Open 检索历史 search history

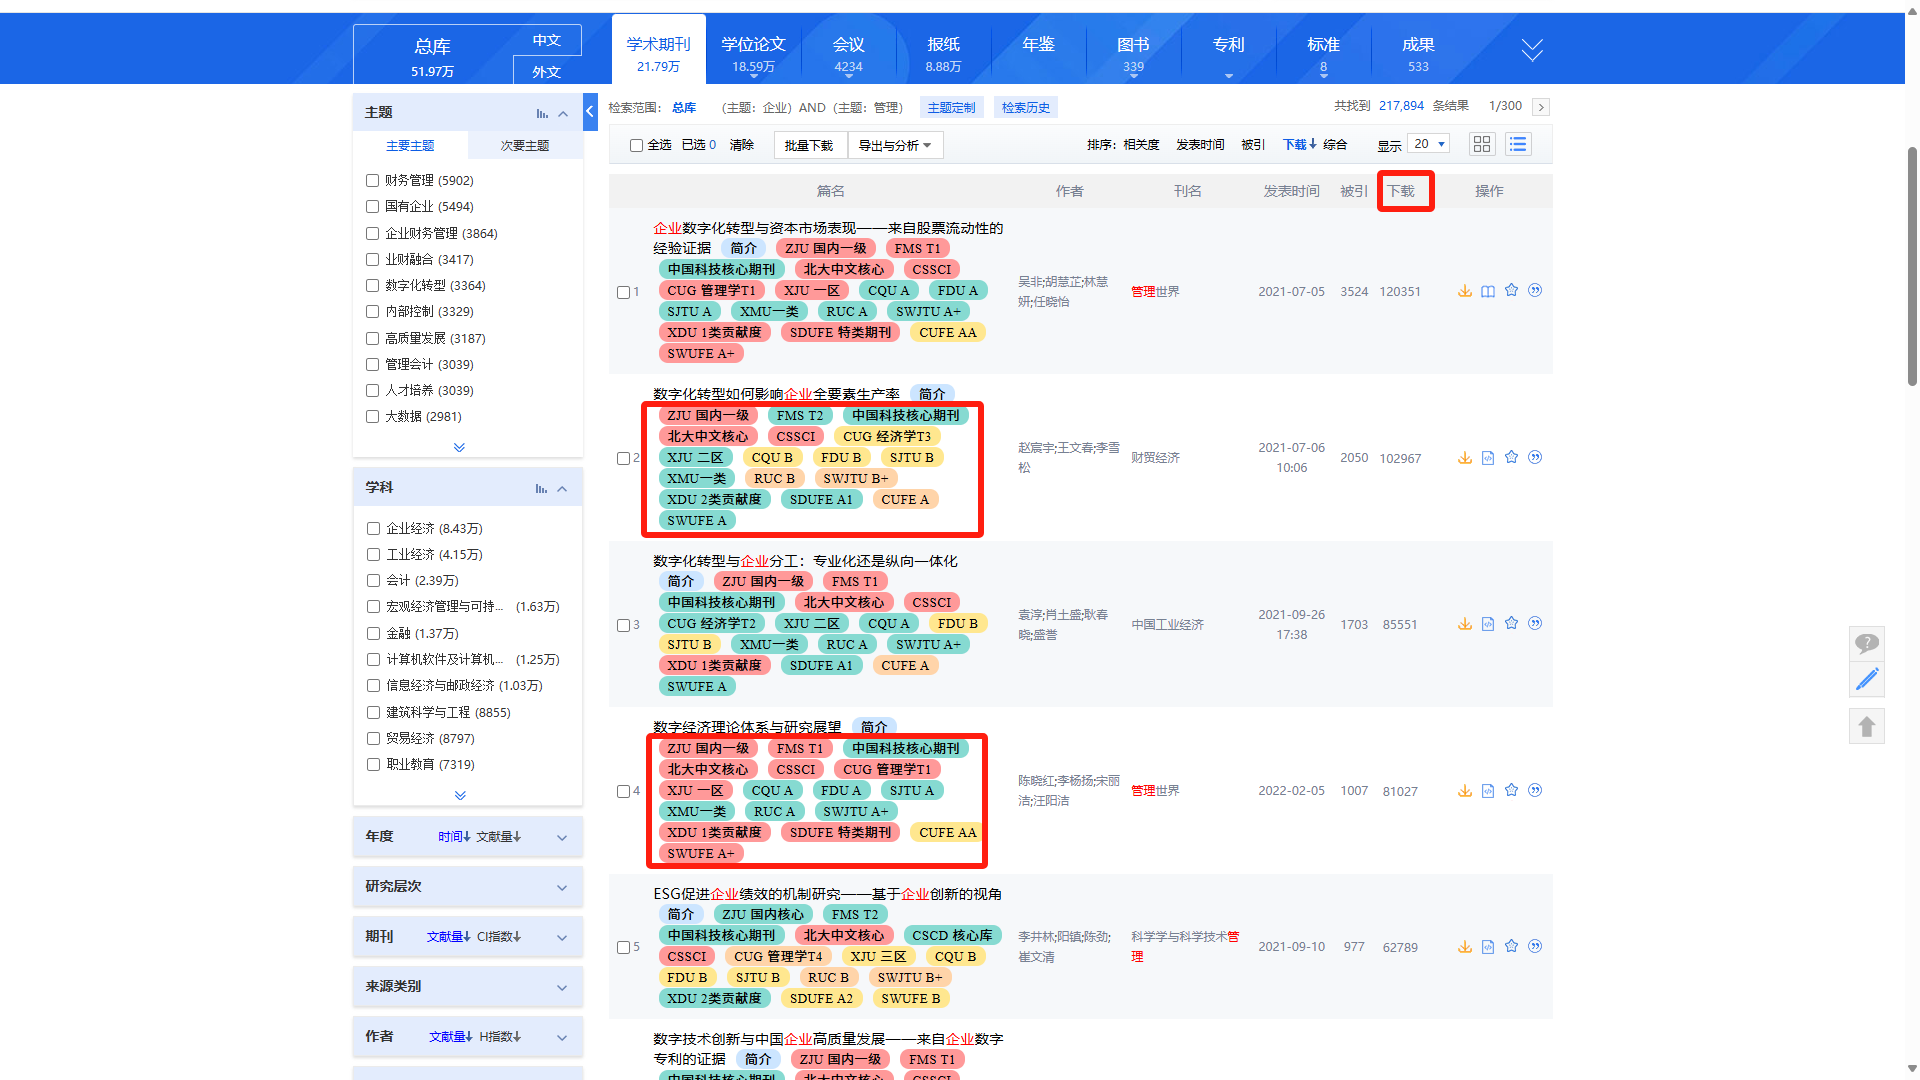click(1026, 108)
